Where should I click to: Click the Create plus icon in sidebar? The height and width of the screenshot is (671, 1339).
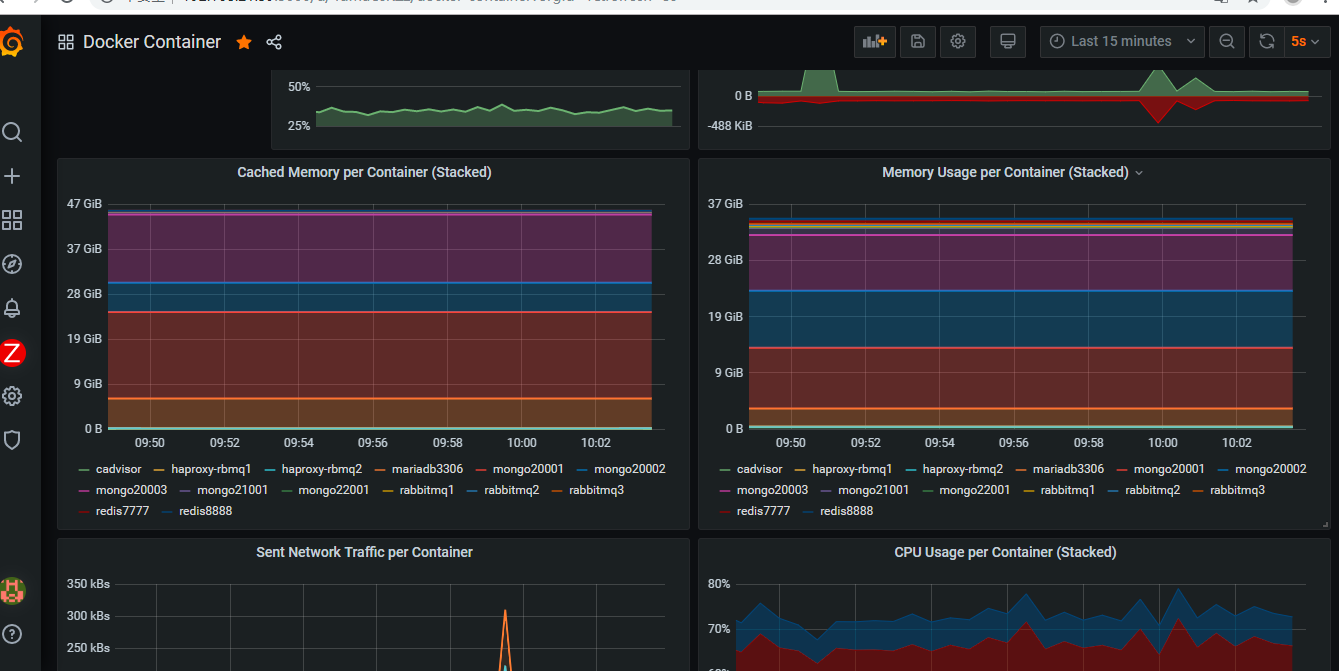[12, 176]
